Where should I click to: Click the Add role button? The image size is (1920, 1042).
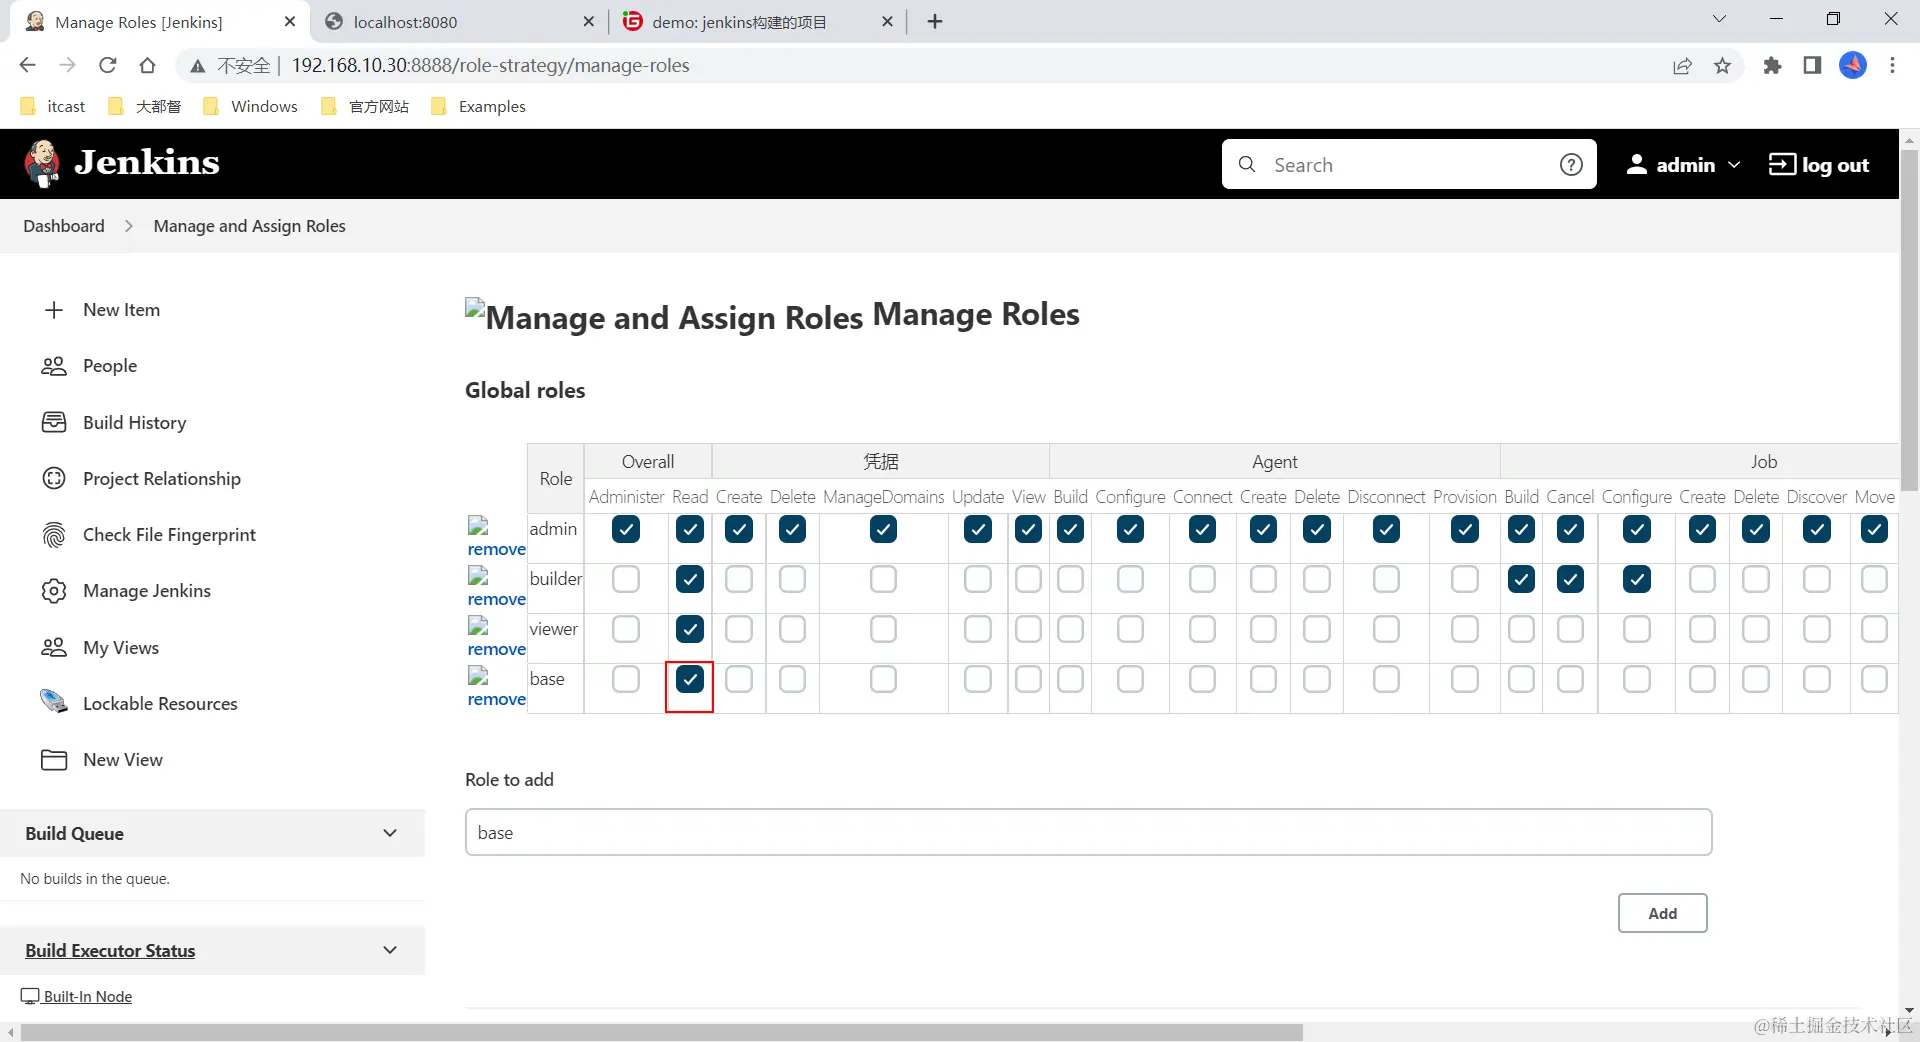click(1662, 913)
